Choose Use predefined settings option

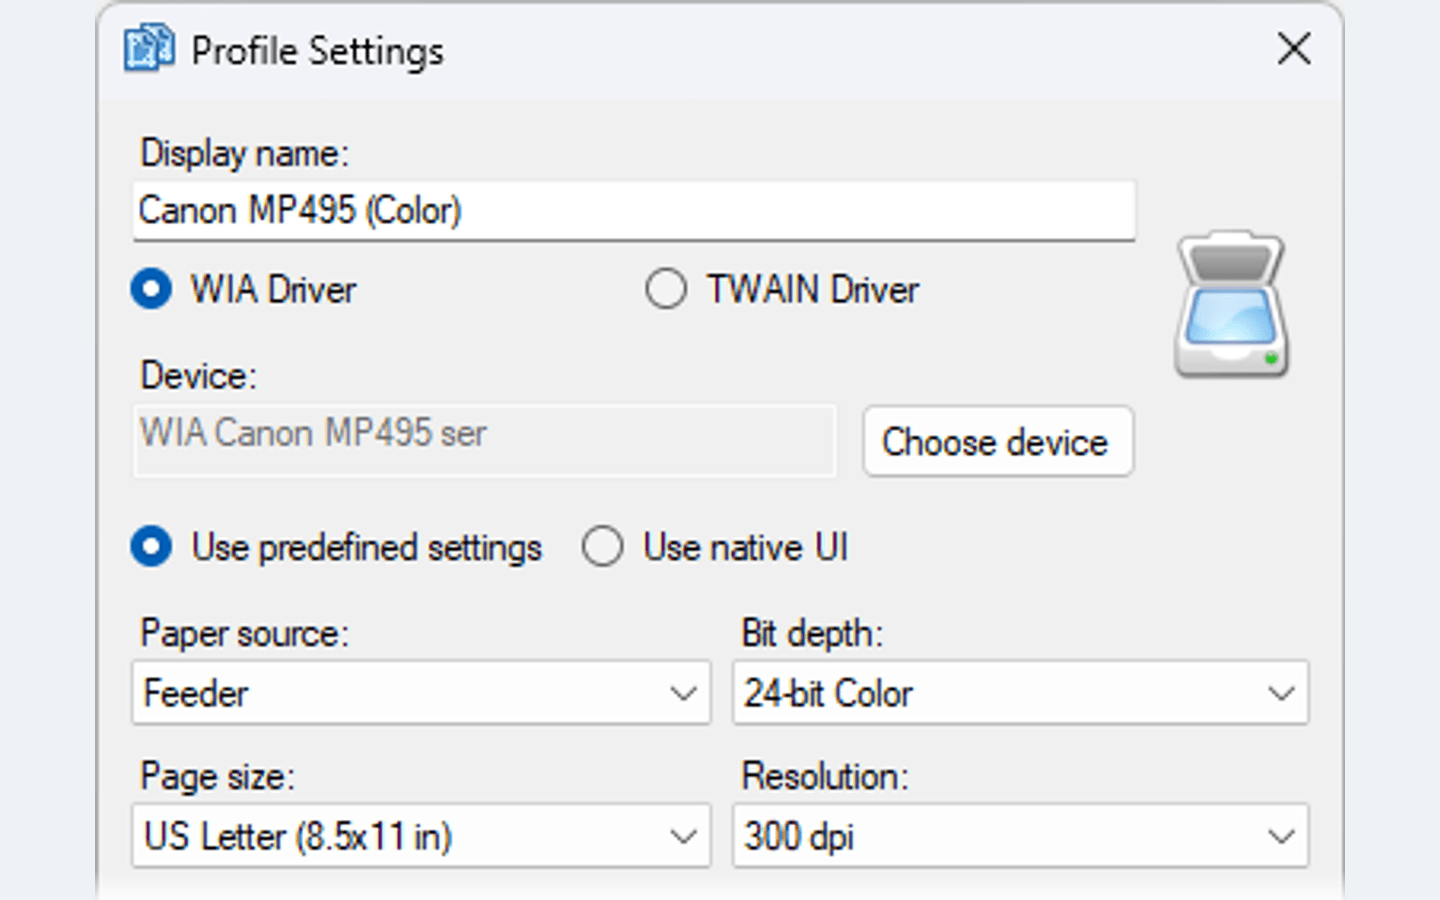click(151, 547)
